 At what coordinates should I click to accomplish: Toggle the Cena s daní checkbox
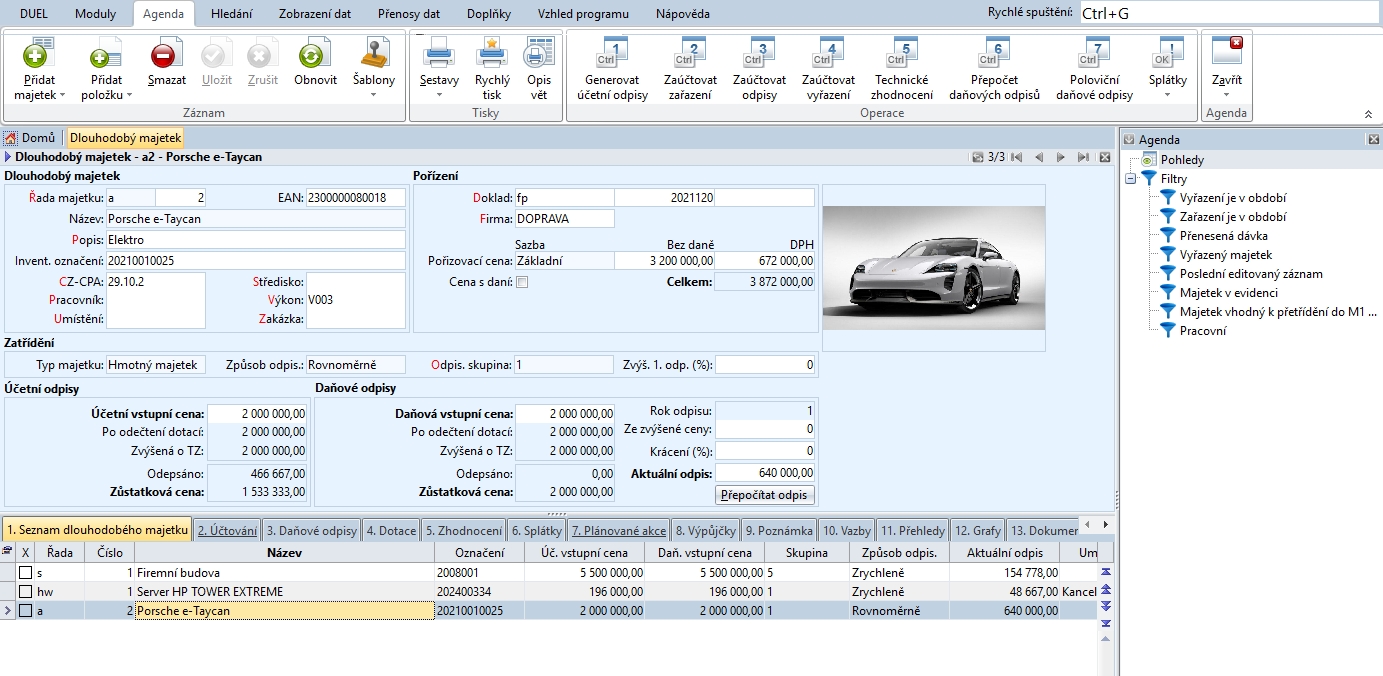click(521, 282)
